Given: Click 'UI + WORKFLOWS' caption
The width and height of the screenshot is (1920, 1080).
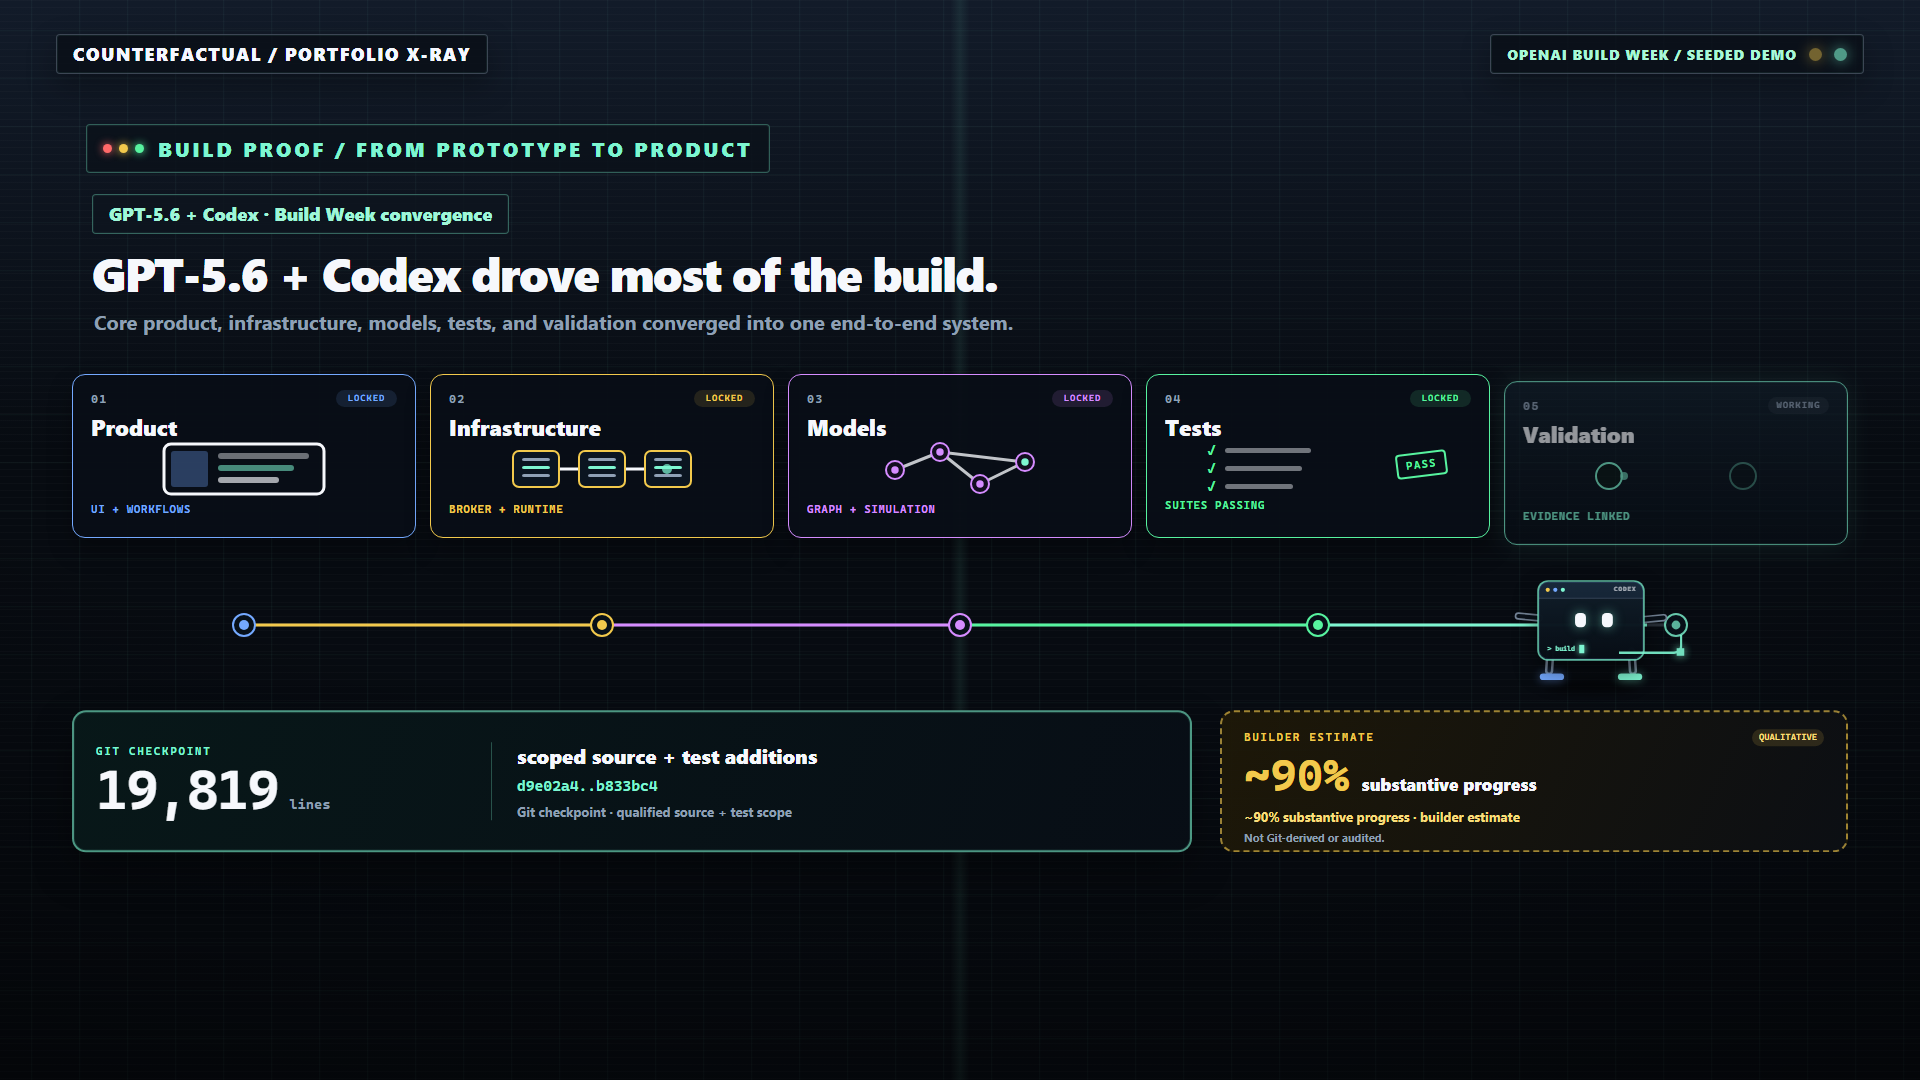Looking at the screenshot, I should [x=141, y=509].
